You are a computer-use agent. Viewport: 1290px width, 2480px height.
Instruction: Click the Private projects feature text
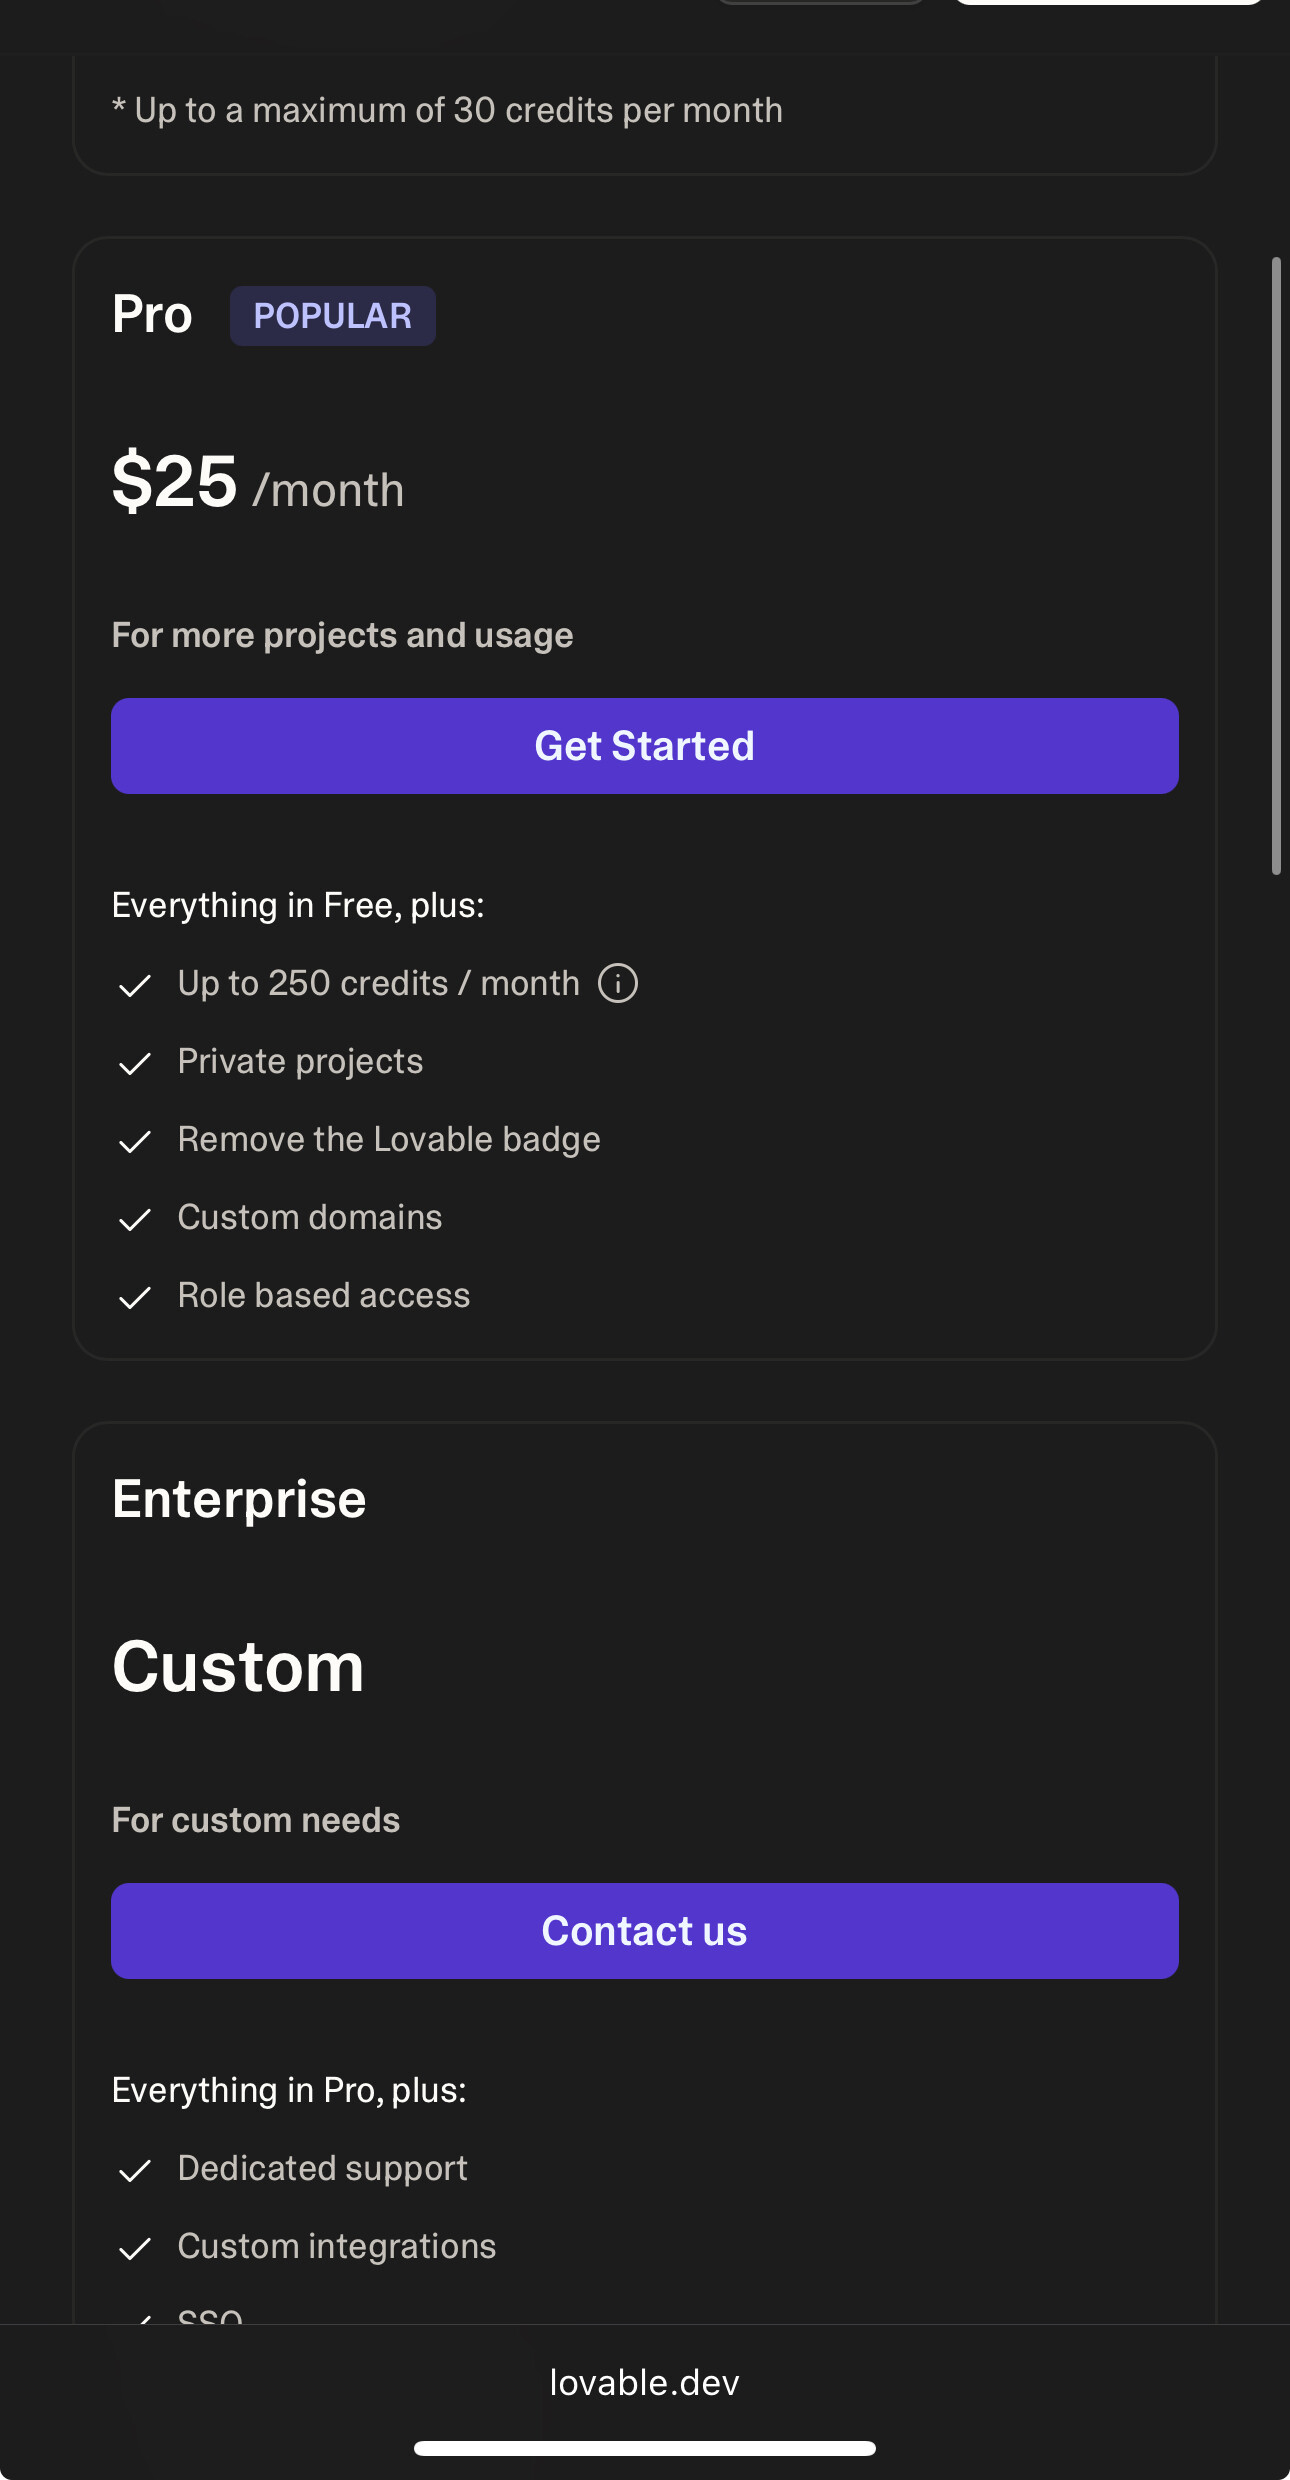click(300, 1061)
